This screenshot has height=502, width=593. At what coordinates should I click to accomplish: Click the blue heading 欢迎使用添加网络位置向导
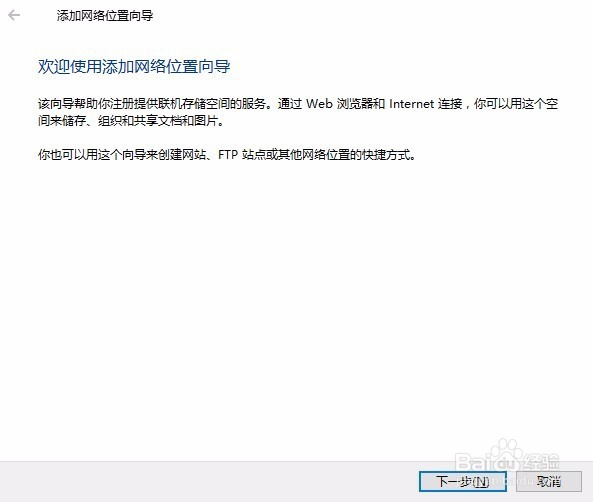click(134, 67)
